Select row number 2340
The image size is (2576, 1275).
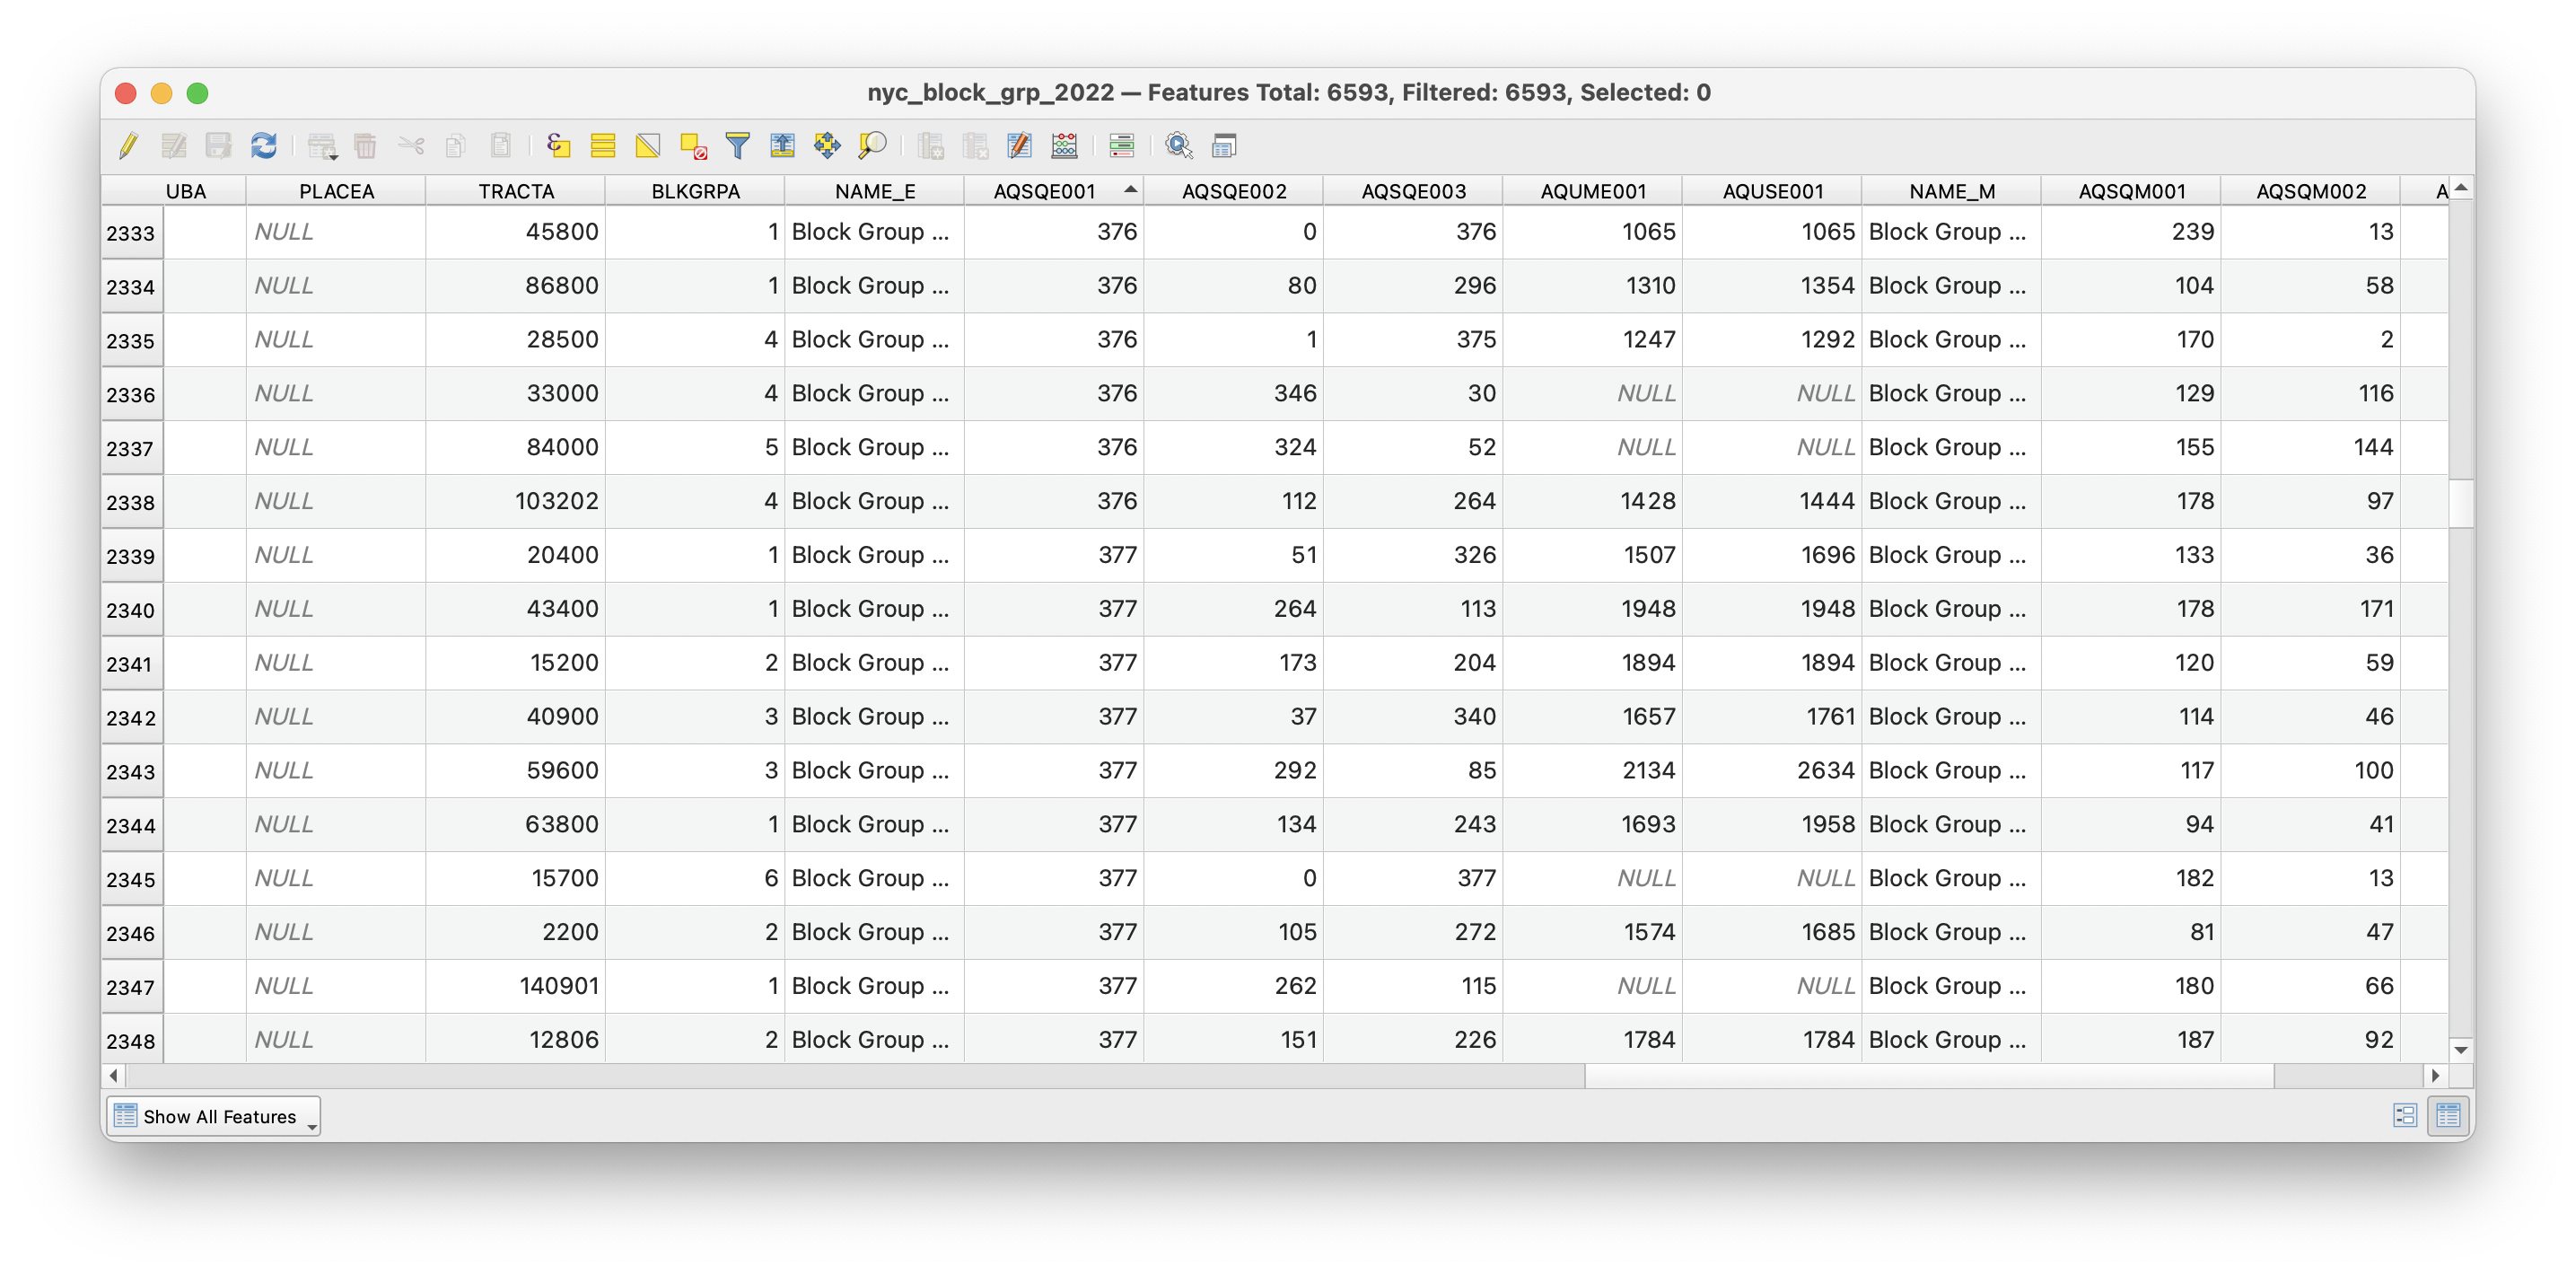131,609
